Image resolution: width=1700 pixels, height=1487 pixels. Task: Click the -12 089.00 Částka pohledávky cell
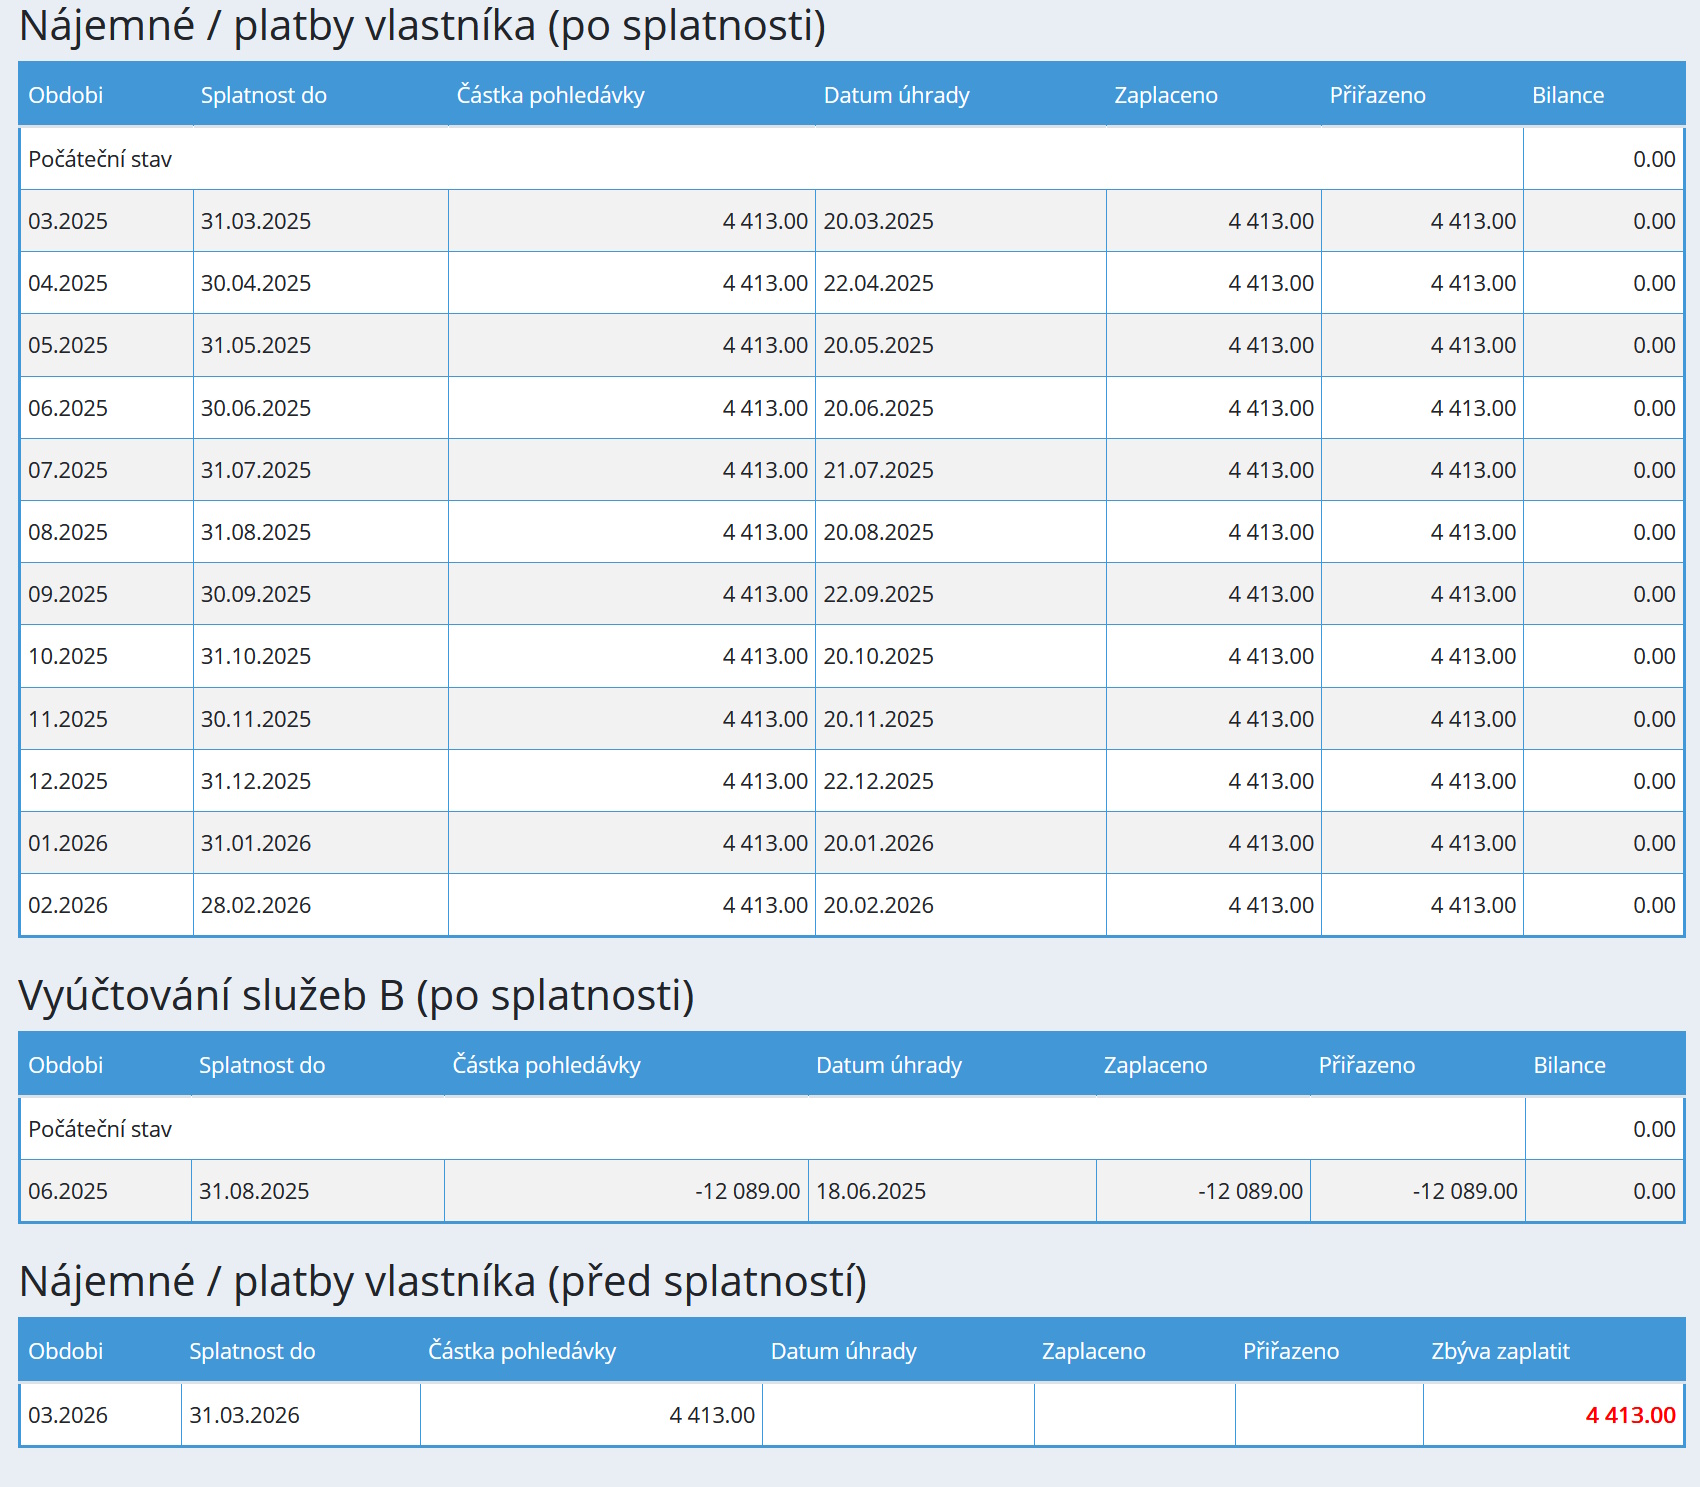click(x=747, y=1191)
